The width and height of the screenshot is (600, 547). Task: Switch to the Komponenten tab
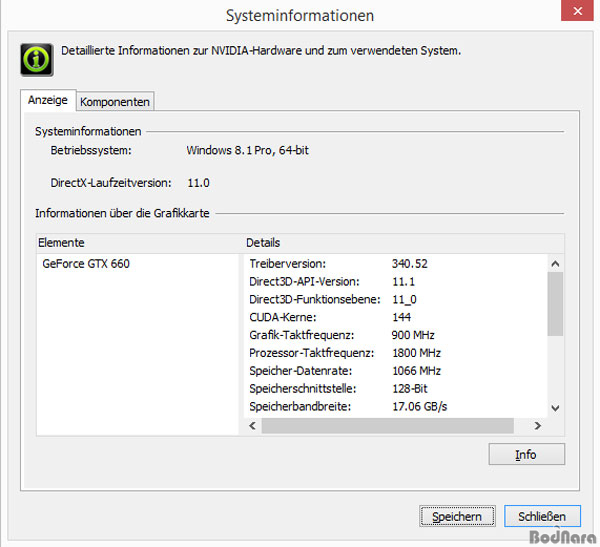[x=115, y=102]
